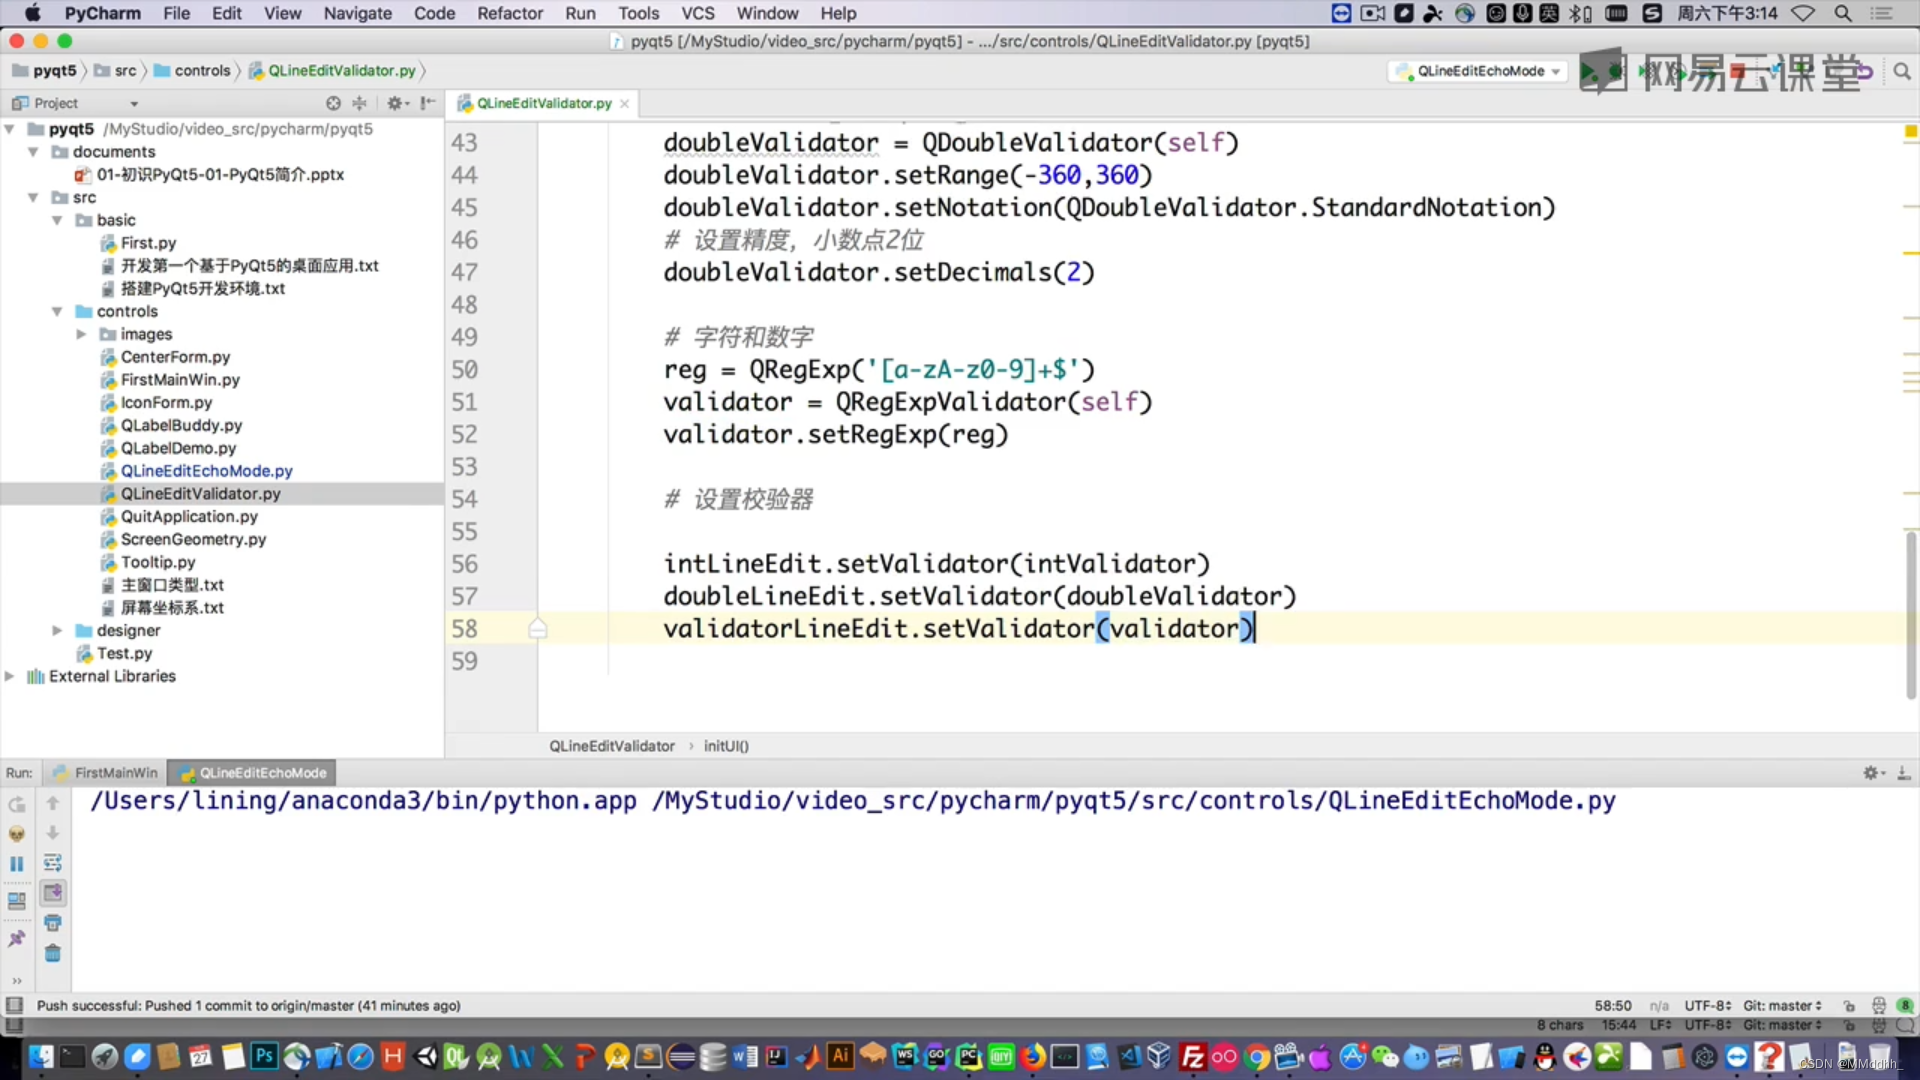Open the run configuration dropdown

pos(1474,71)
